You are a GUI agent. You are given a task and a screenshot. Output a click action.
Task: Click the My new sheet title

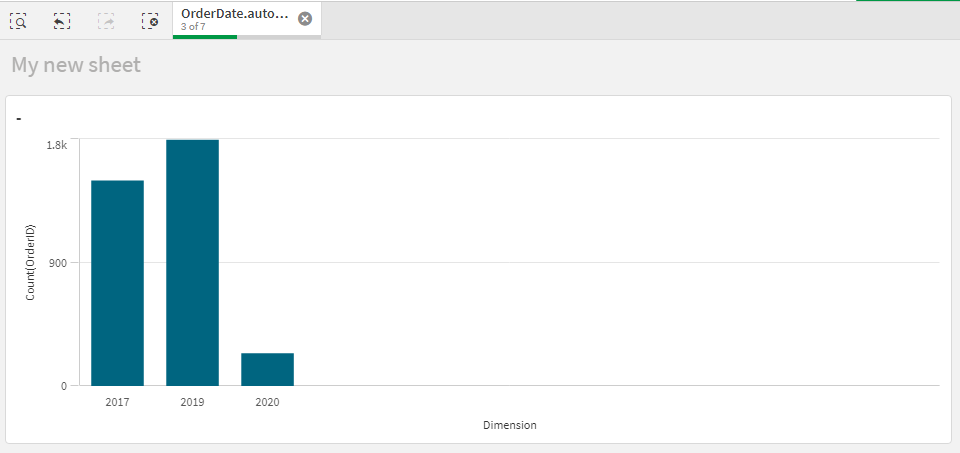tap(76, 66)
